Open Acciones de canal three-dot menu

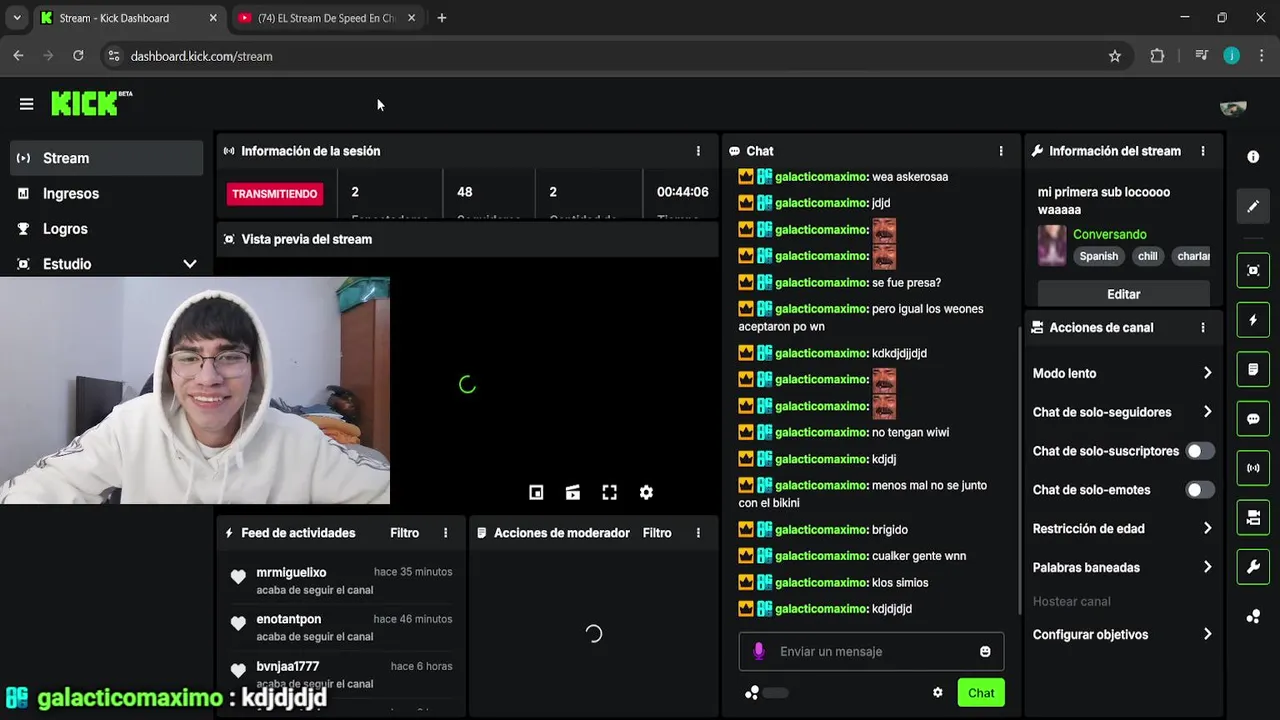pos(1203,327)
